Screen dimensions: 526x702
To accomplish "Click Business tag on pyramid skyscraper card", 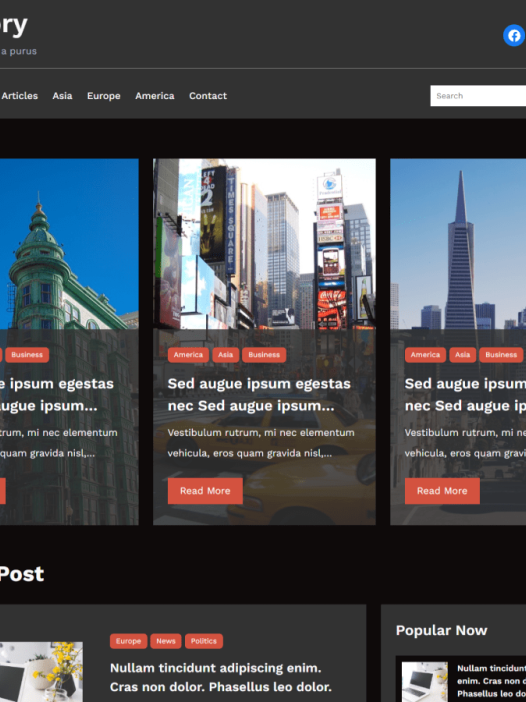I will 501,355.
